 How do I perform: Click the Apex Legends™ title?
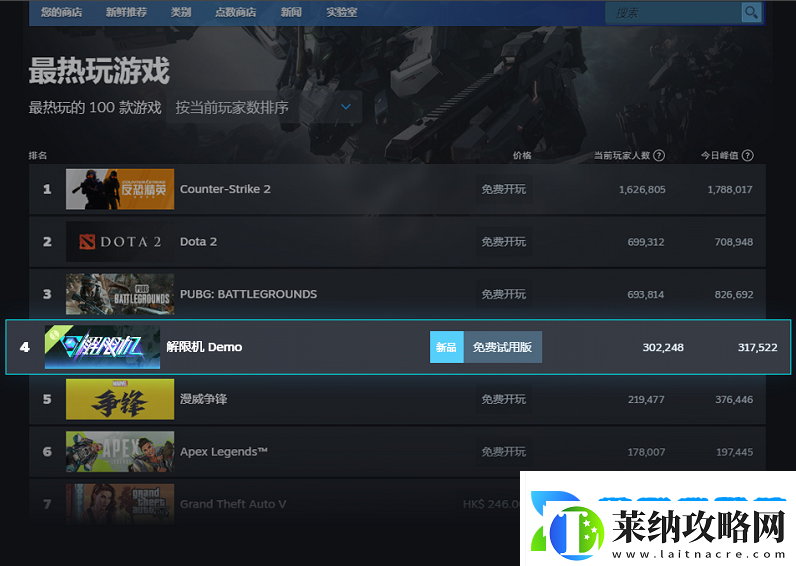(x=223, y=451)
